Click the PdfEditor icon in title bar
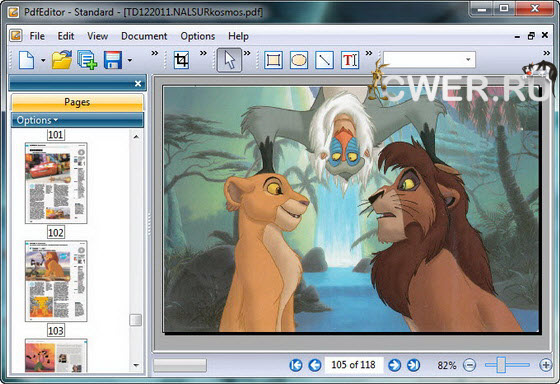The image size is (560, 384). tap(13, 12)
